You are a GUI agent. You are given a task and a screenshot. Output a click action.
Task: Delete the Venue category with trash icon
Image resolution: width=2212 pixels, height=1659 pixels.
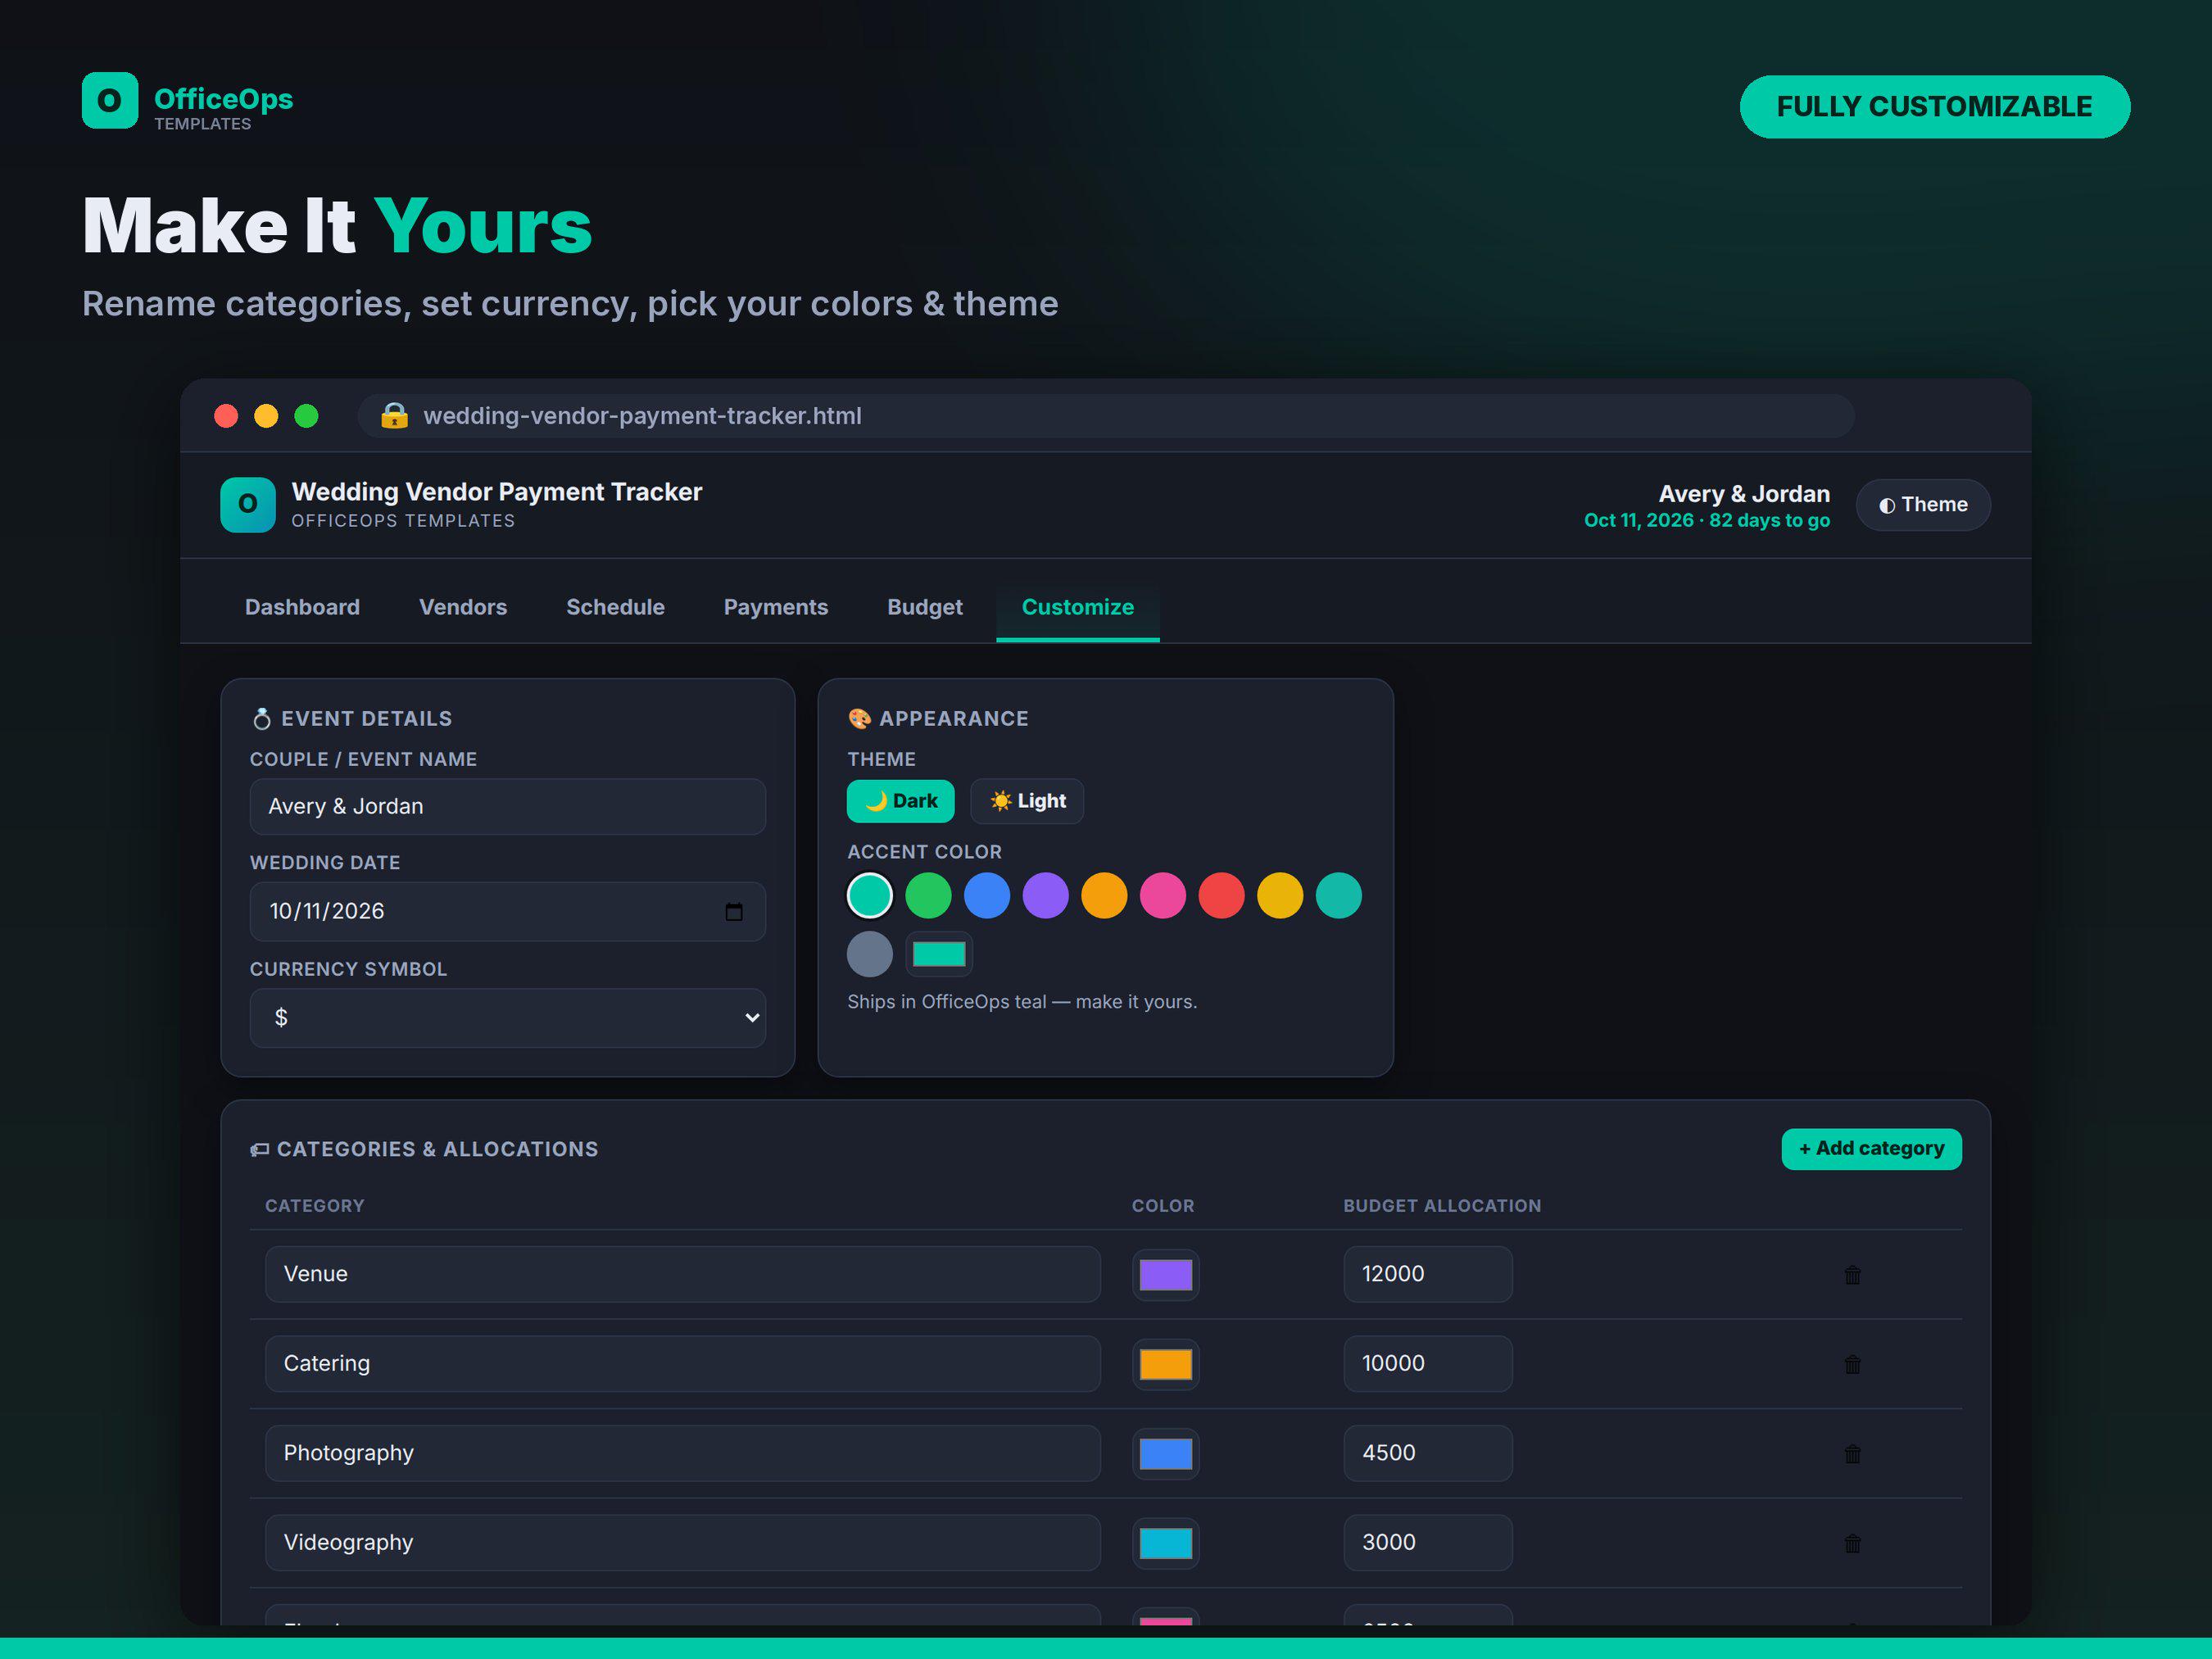pos(1852,1274)
